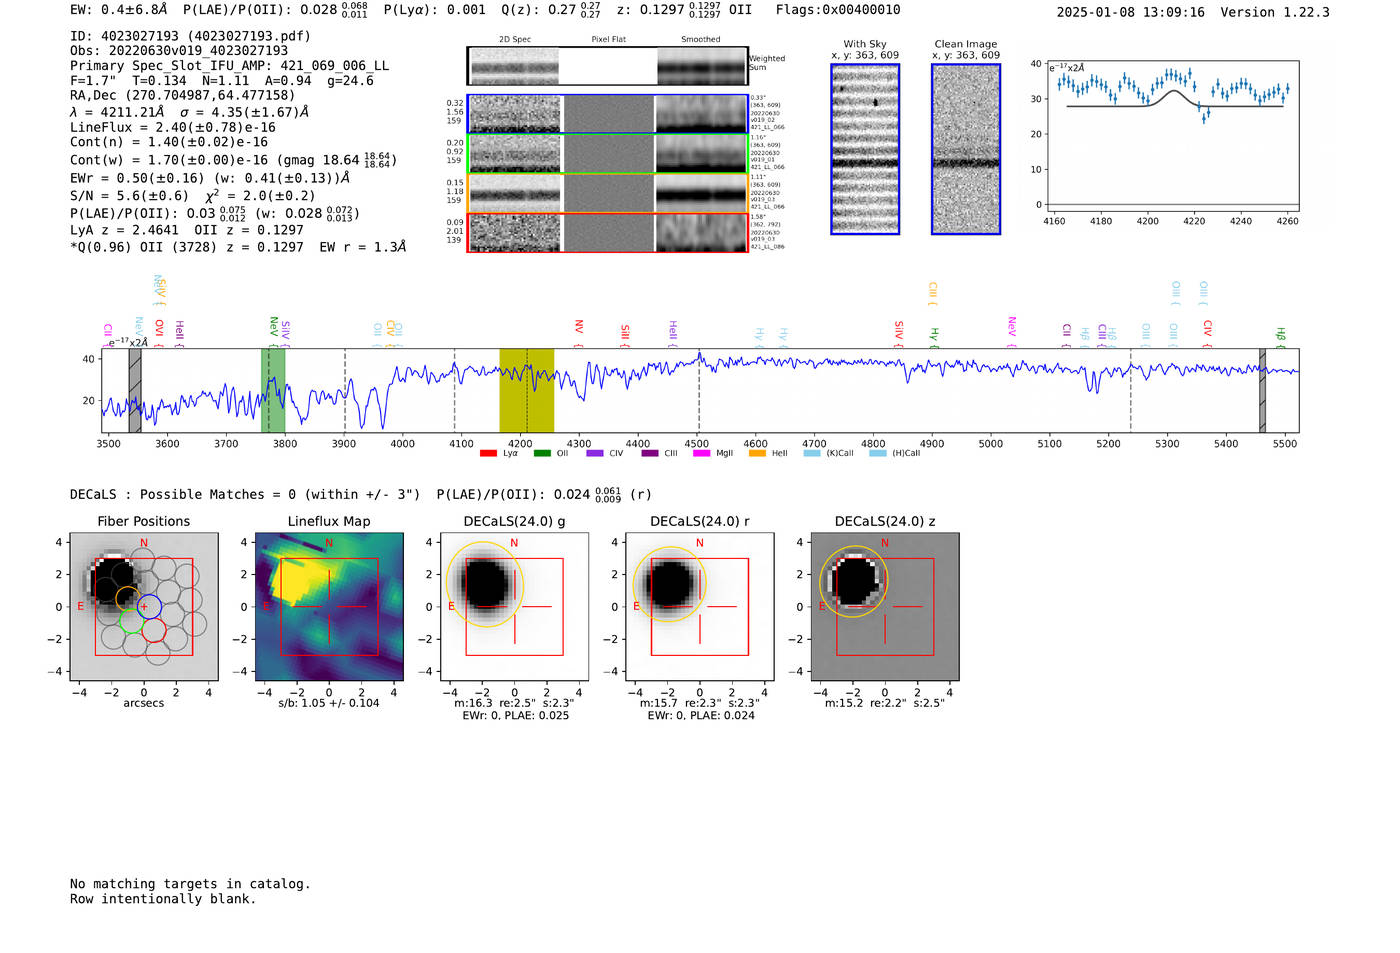
Task: Open the With Sky CCD cutout
Action: [x=865, y=149]
